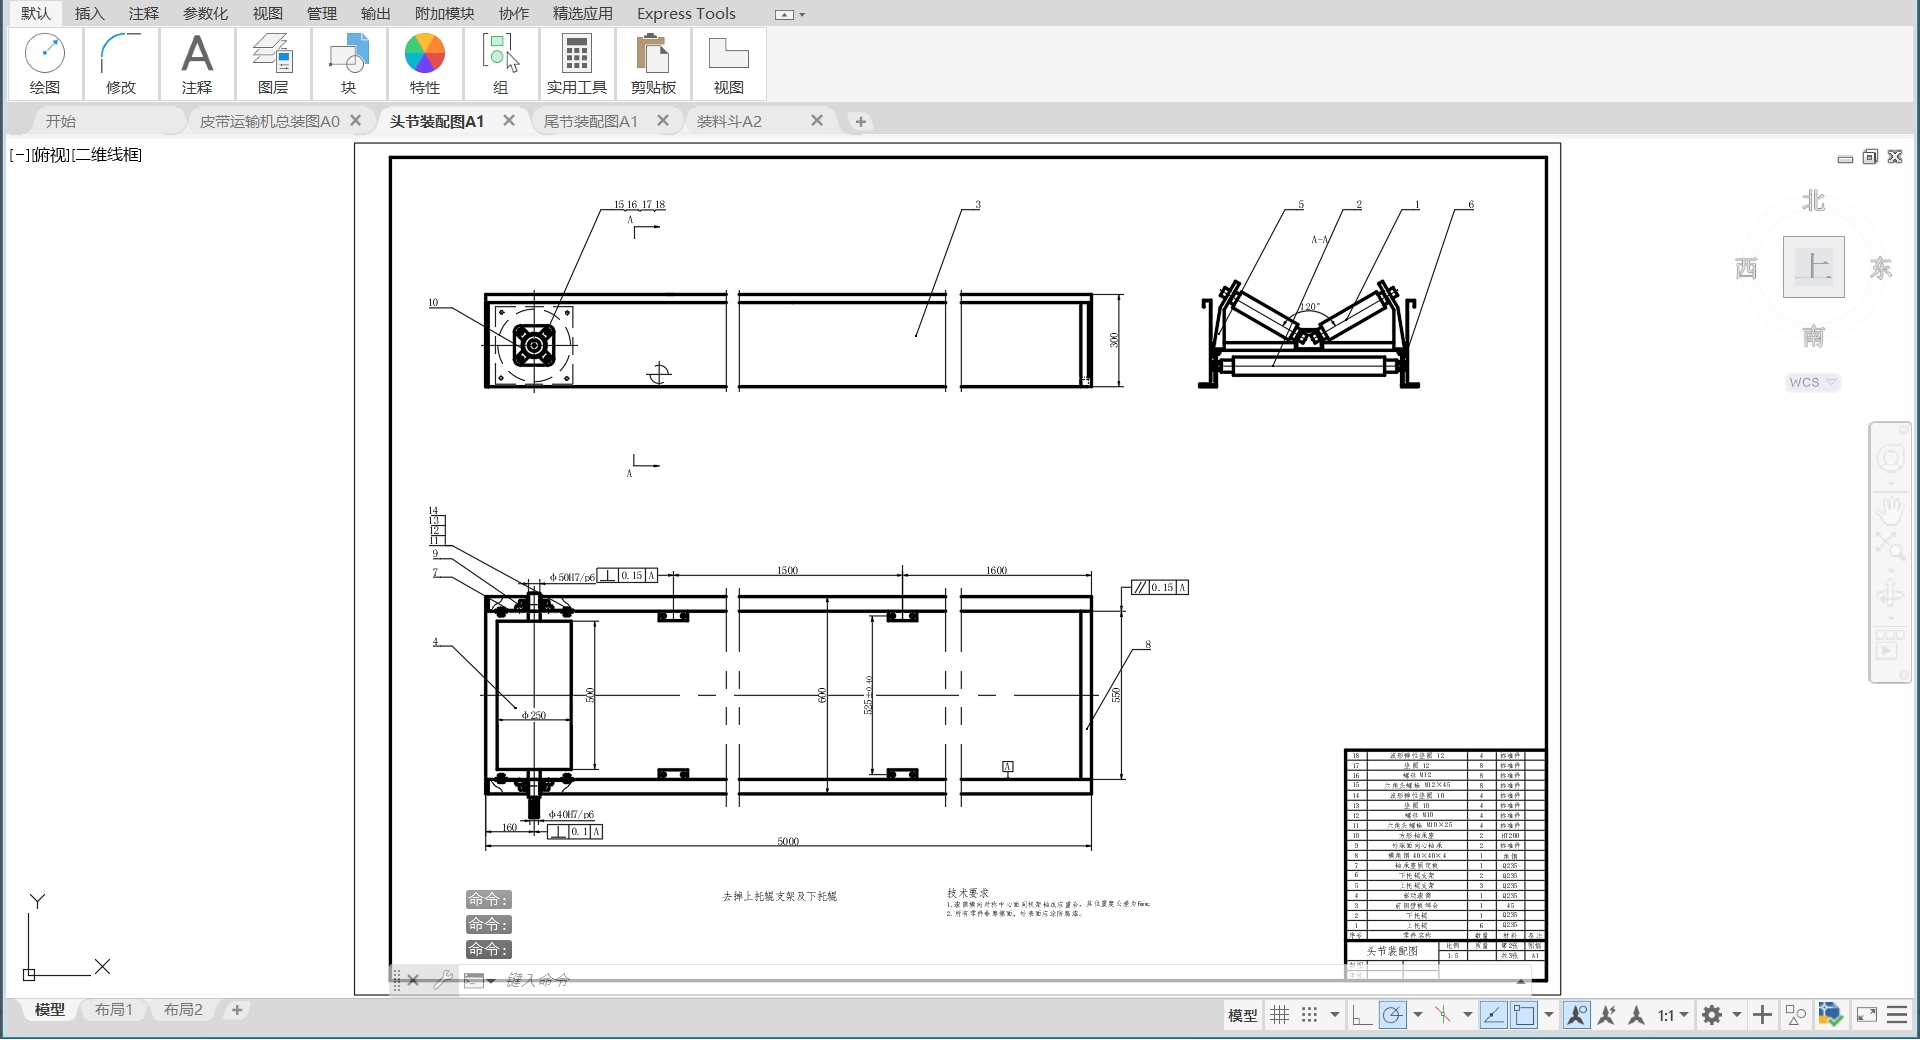Open the 组 (Group) panel
Screen dimensions: 1920x1040
coord(501,64)
